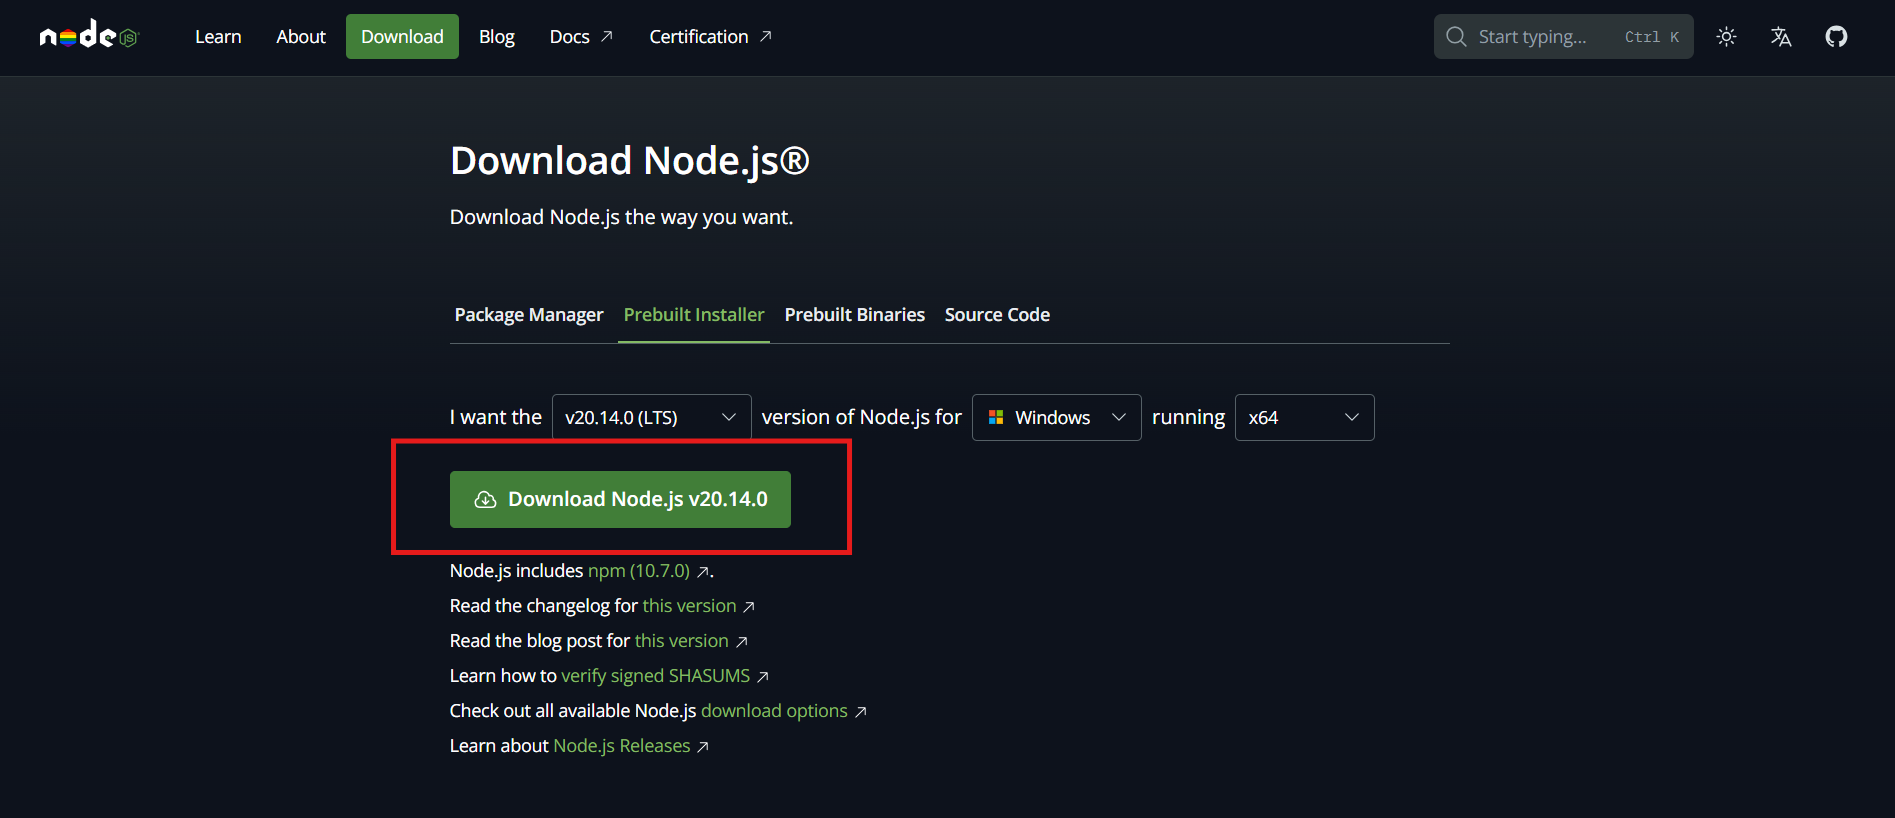Viewport: 1895px width, 818px height.
Task: Open the Blog navigation item
Action: click(x=497, y=37)
